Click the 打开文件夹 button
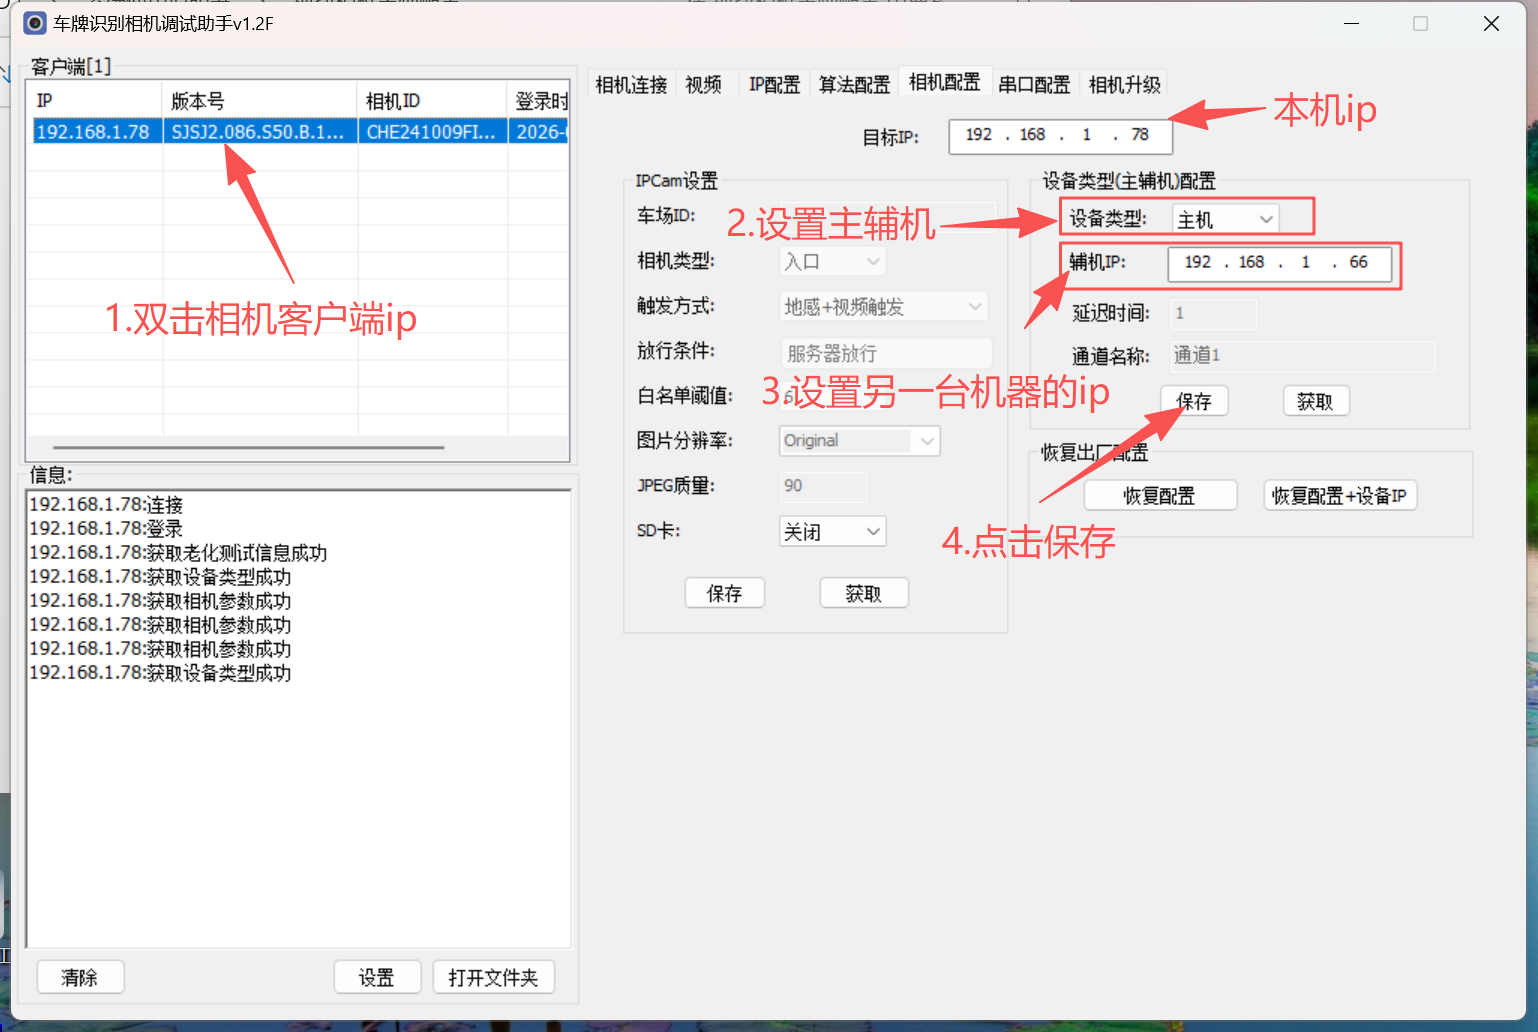Image resolution: width=1538 pixels, height=1032 pixels. point(493,977)
